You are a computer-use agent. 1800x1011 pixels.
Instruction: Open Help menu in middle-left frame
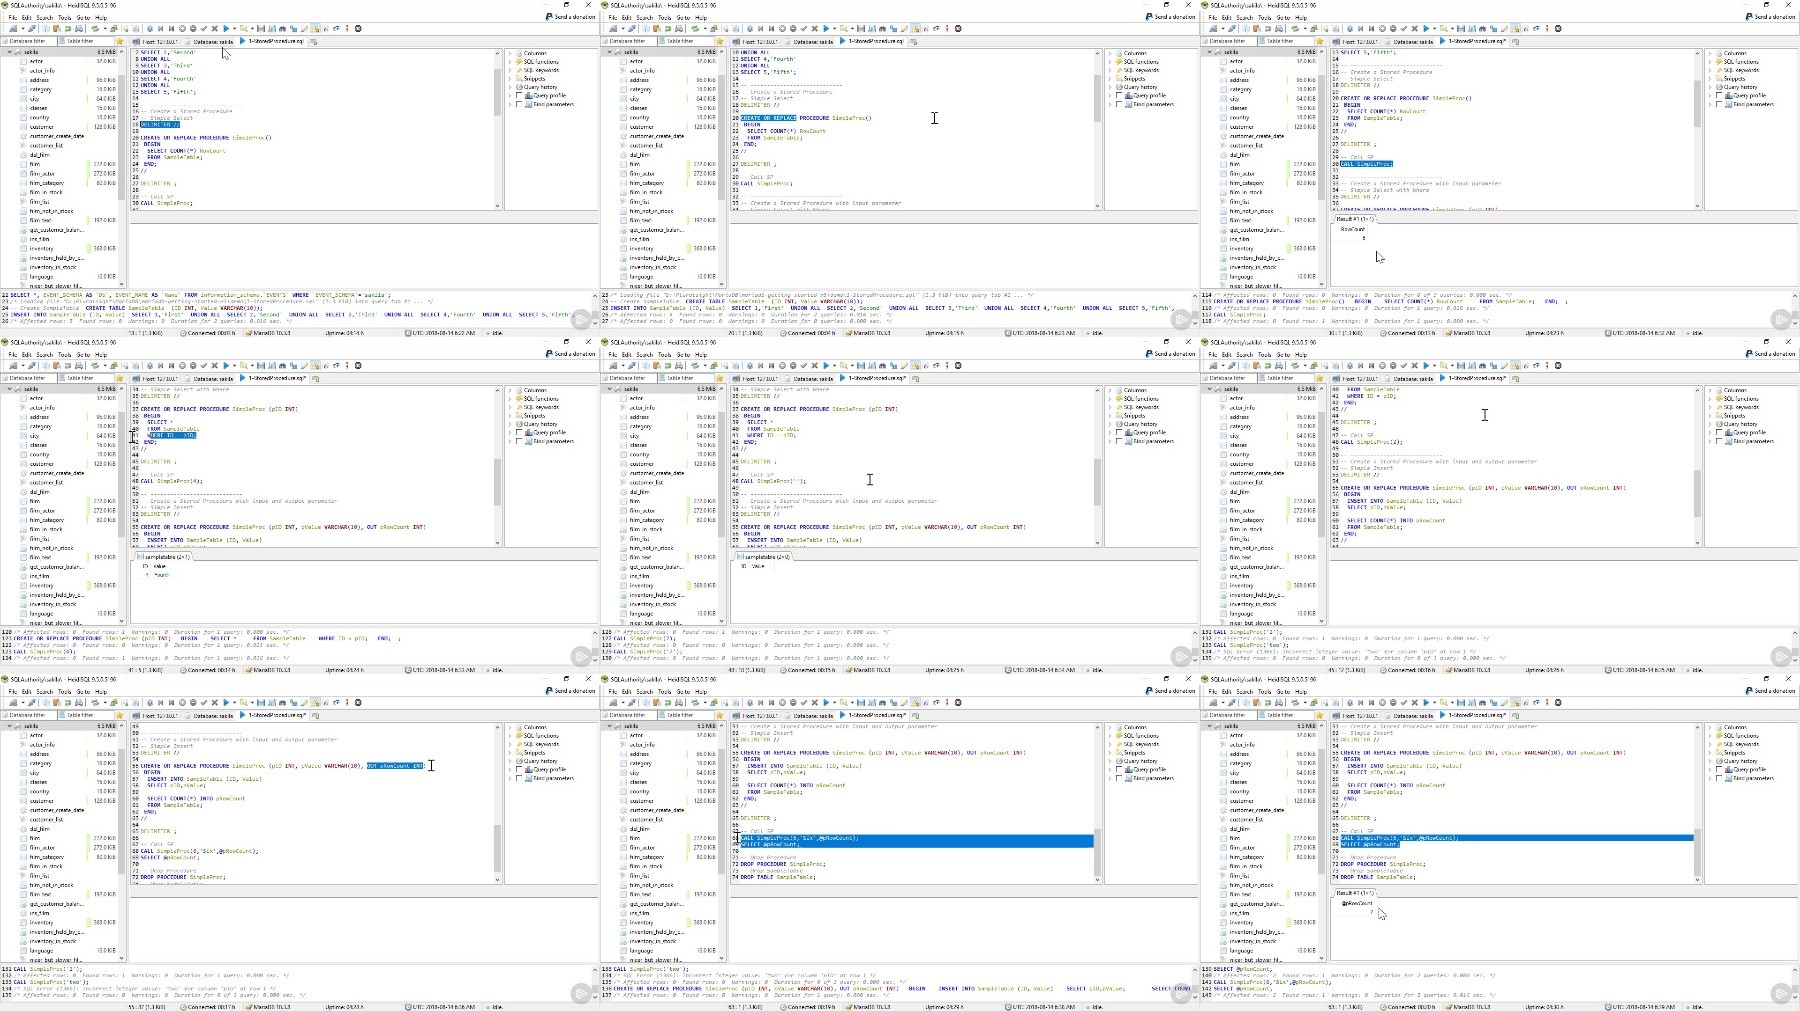[x=100, y=354]
